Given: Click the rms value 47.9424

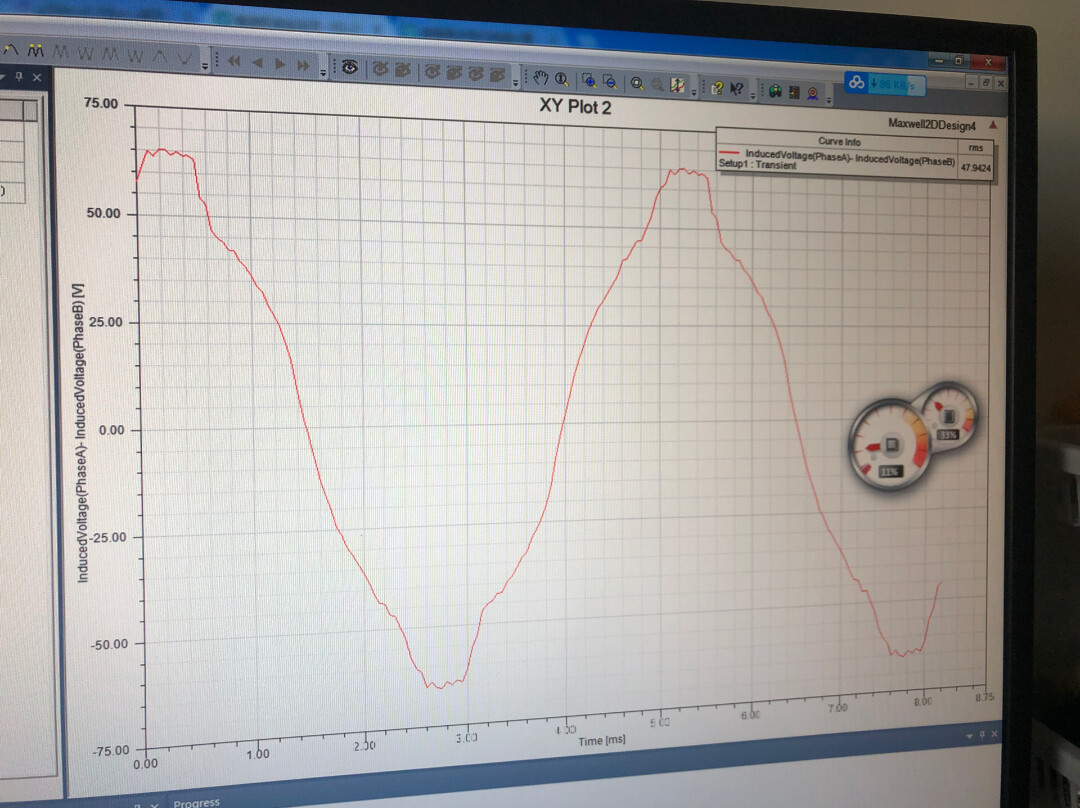Looking at the screenshot, I should tap(975, 167).
